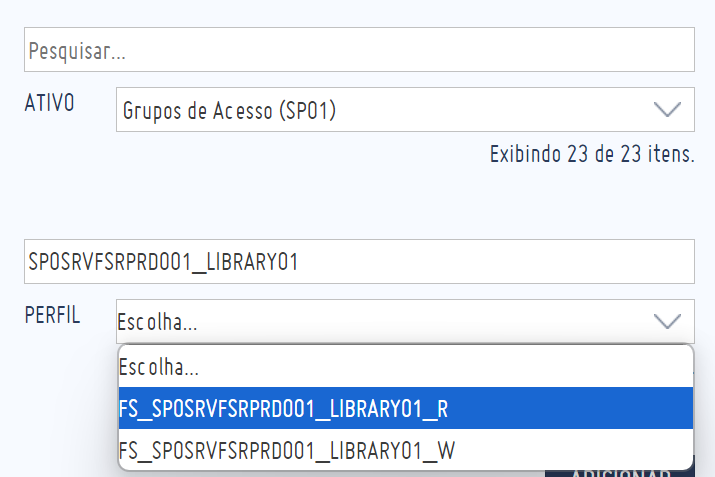Click the chevron arrow beside Grupos de Acesso

(x=667, y=109)
